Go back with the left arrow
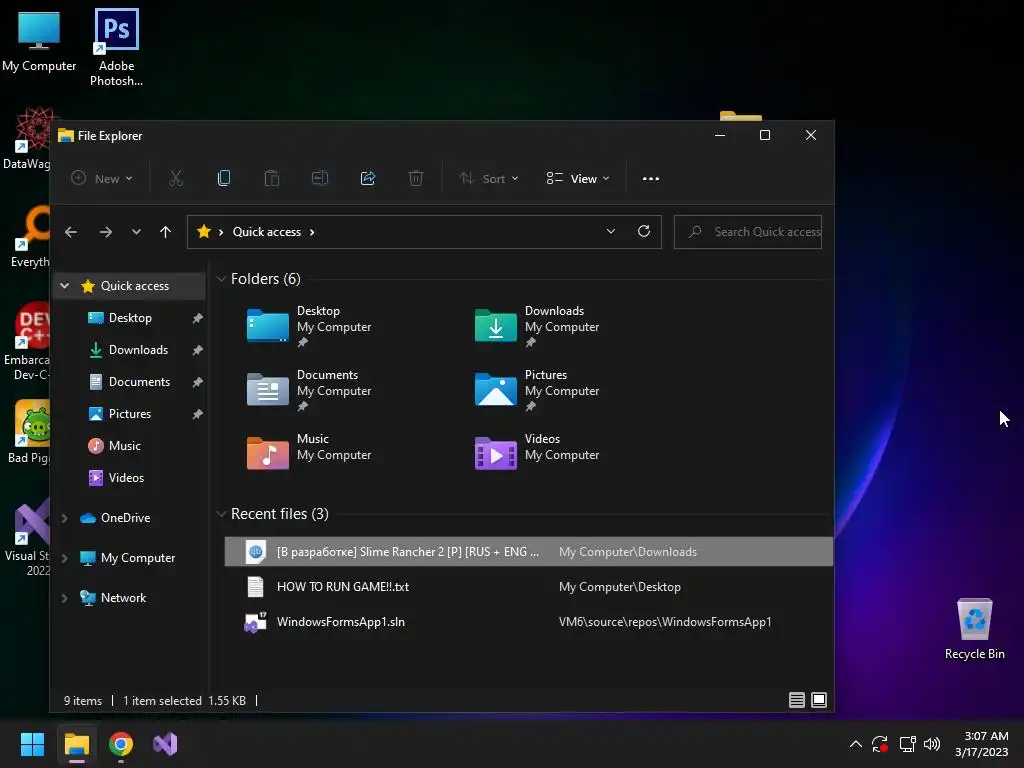This screenshot has width=1024, height=768. point(71,232)
